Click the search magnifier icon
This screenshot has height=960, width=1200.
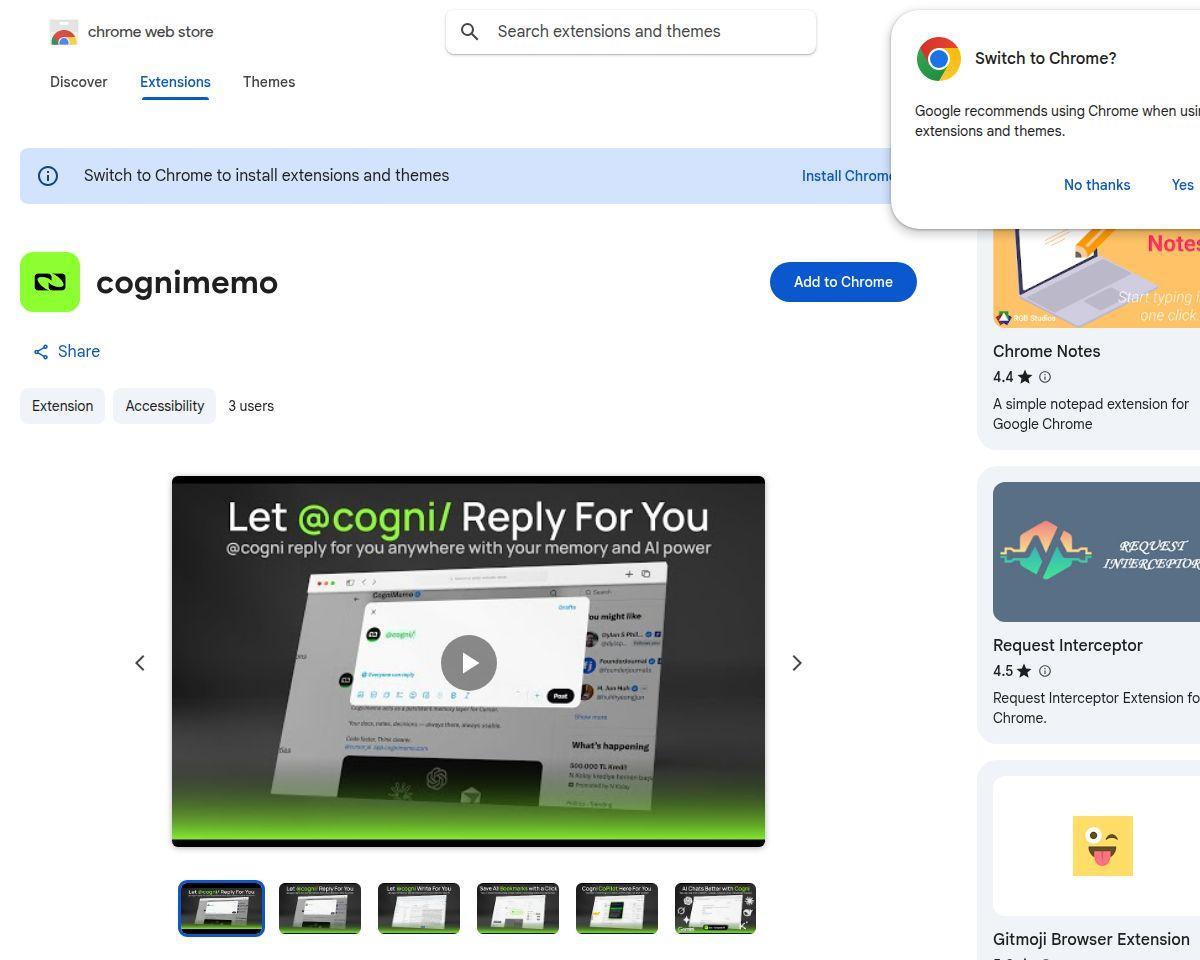click(469, 32)
